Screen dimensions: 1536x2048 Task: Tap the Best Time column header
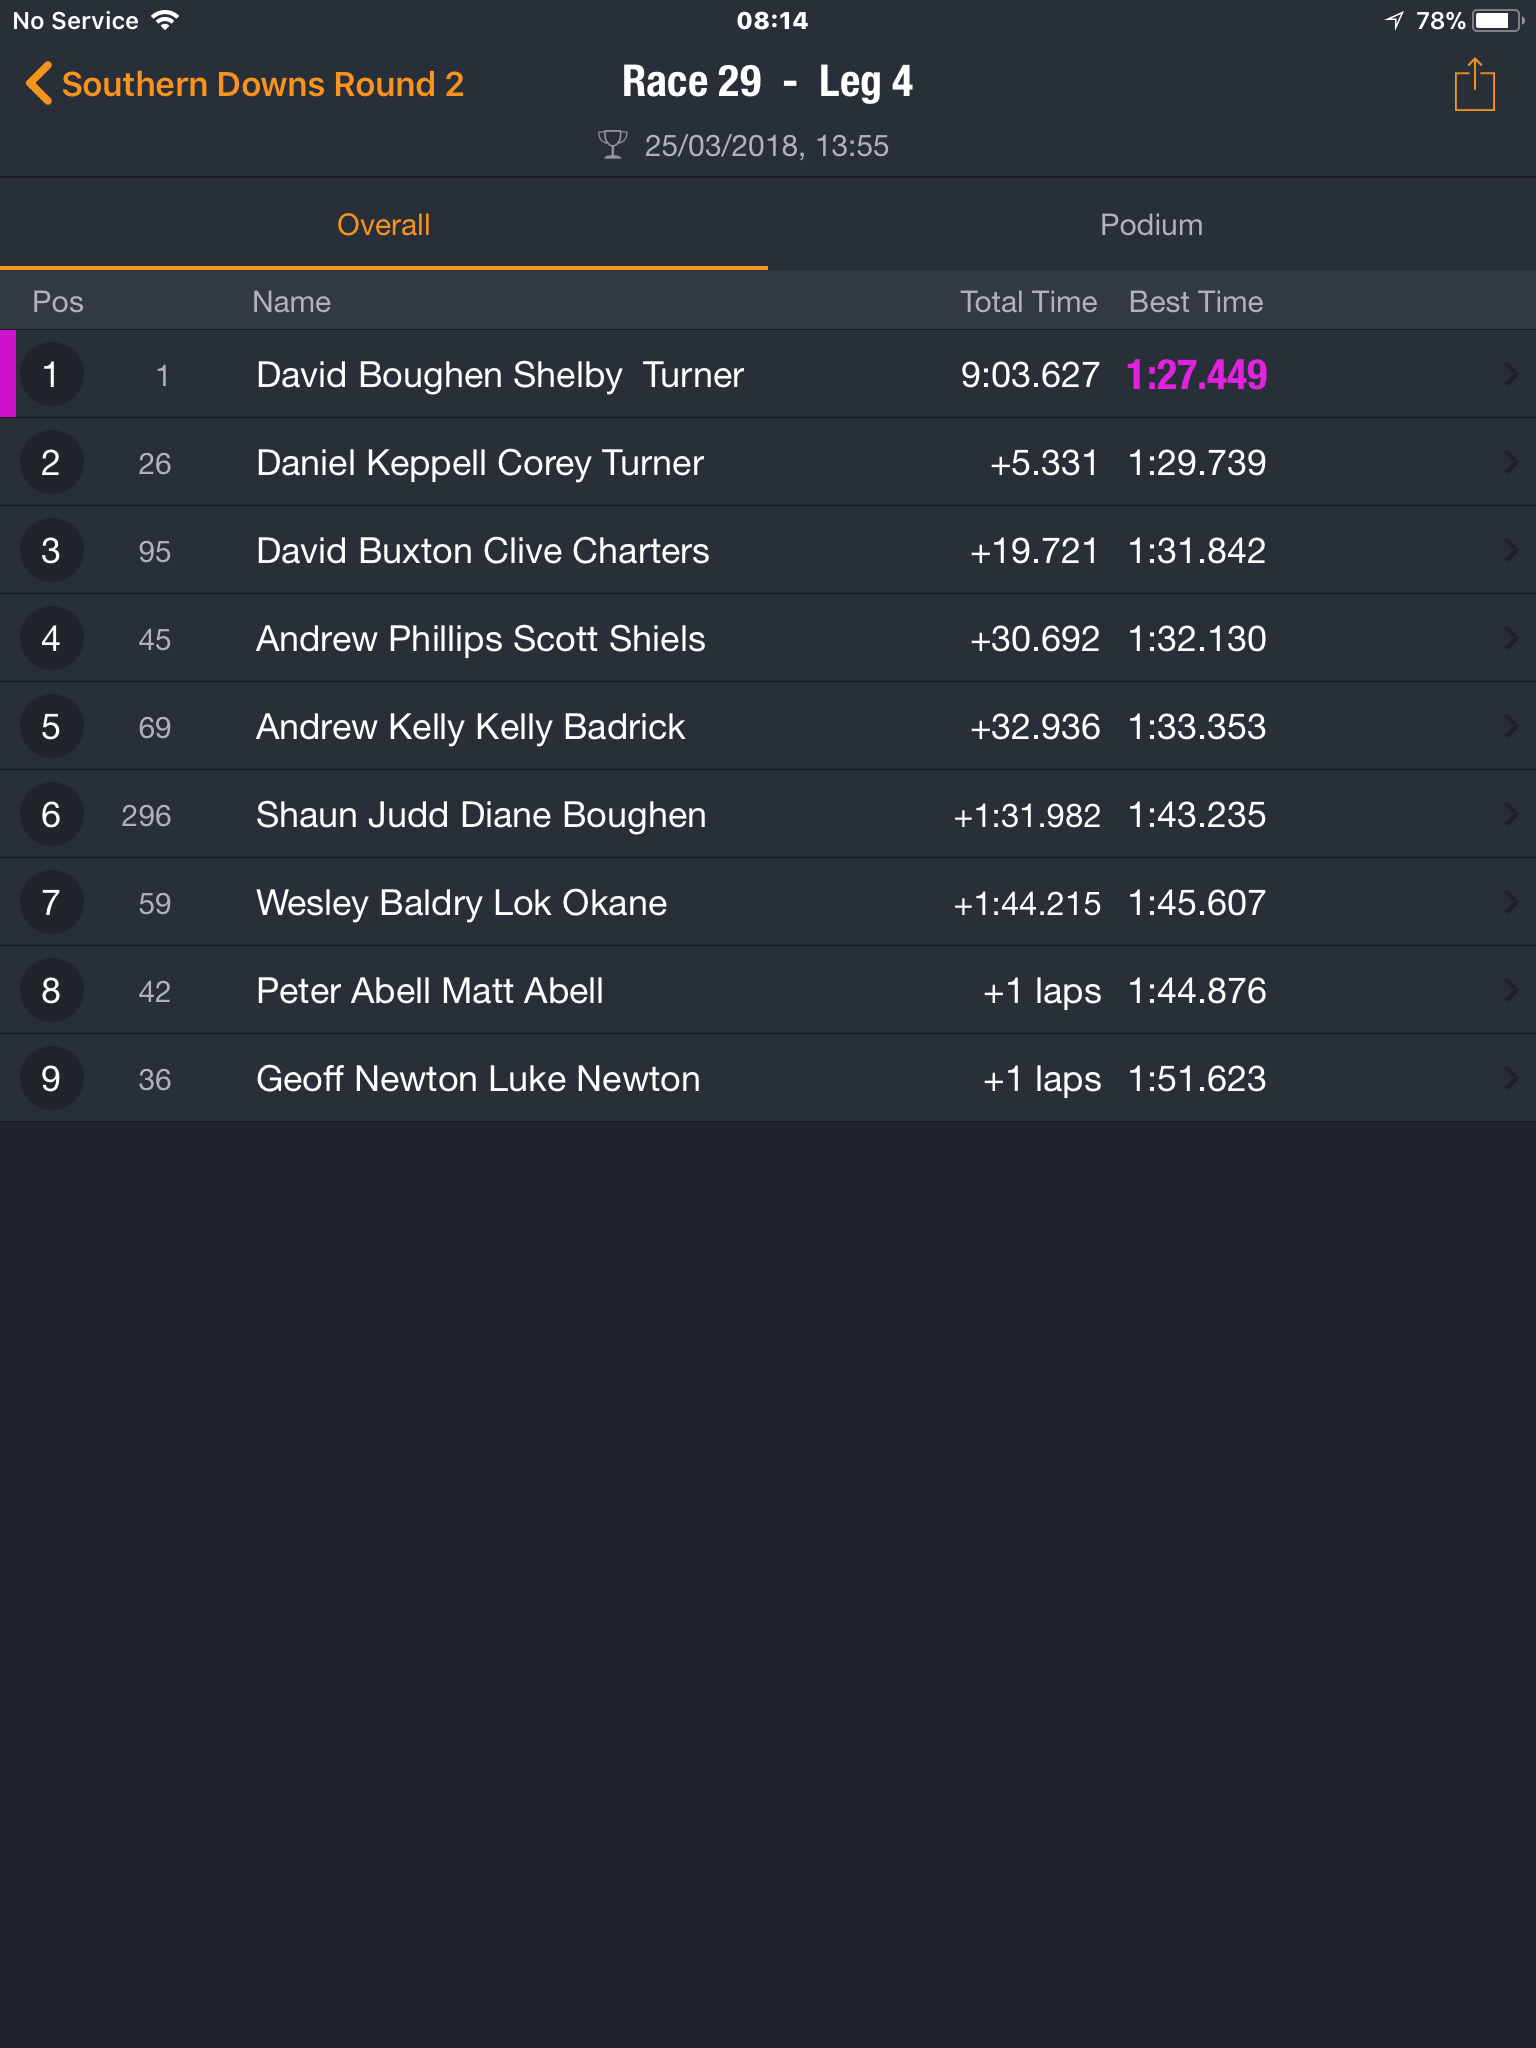point(1196,302)
